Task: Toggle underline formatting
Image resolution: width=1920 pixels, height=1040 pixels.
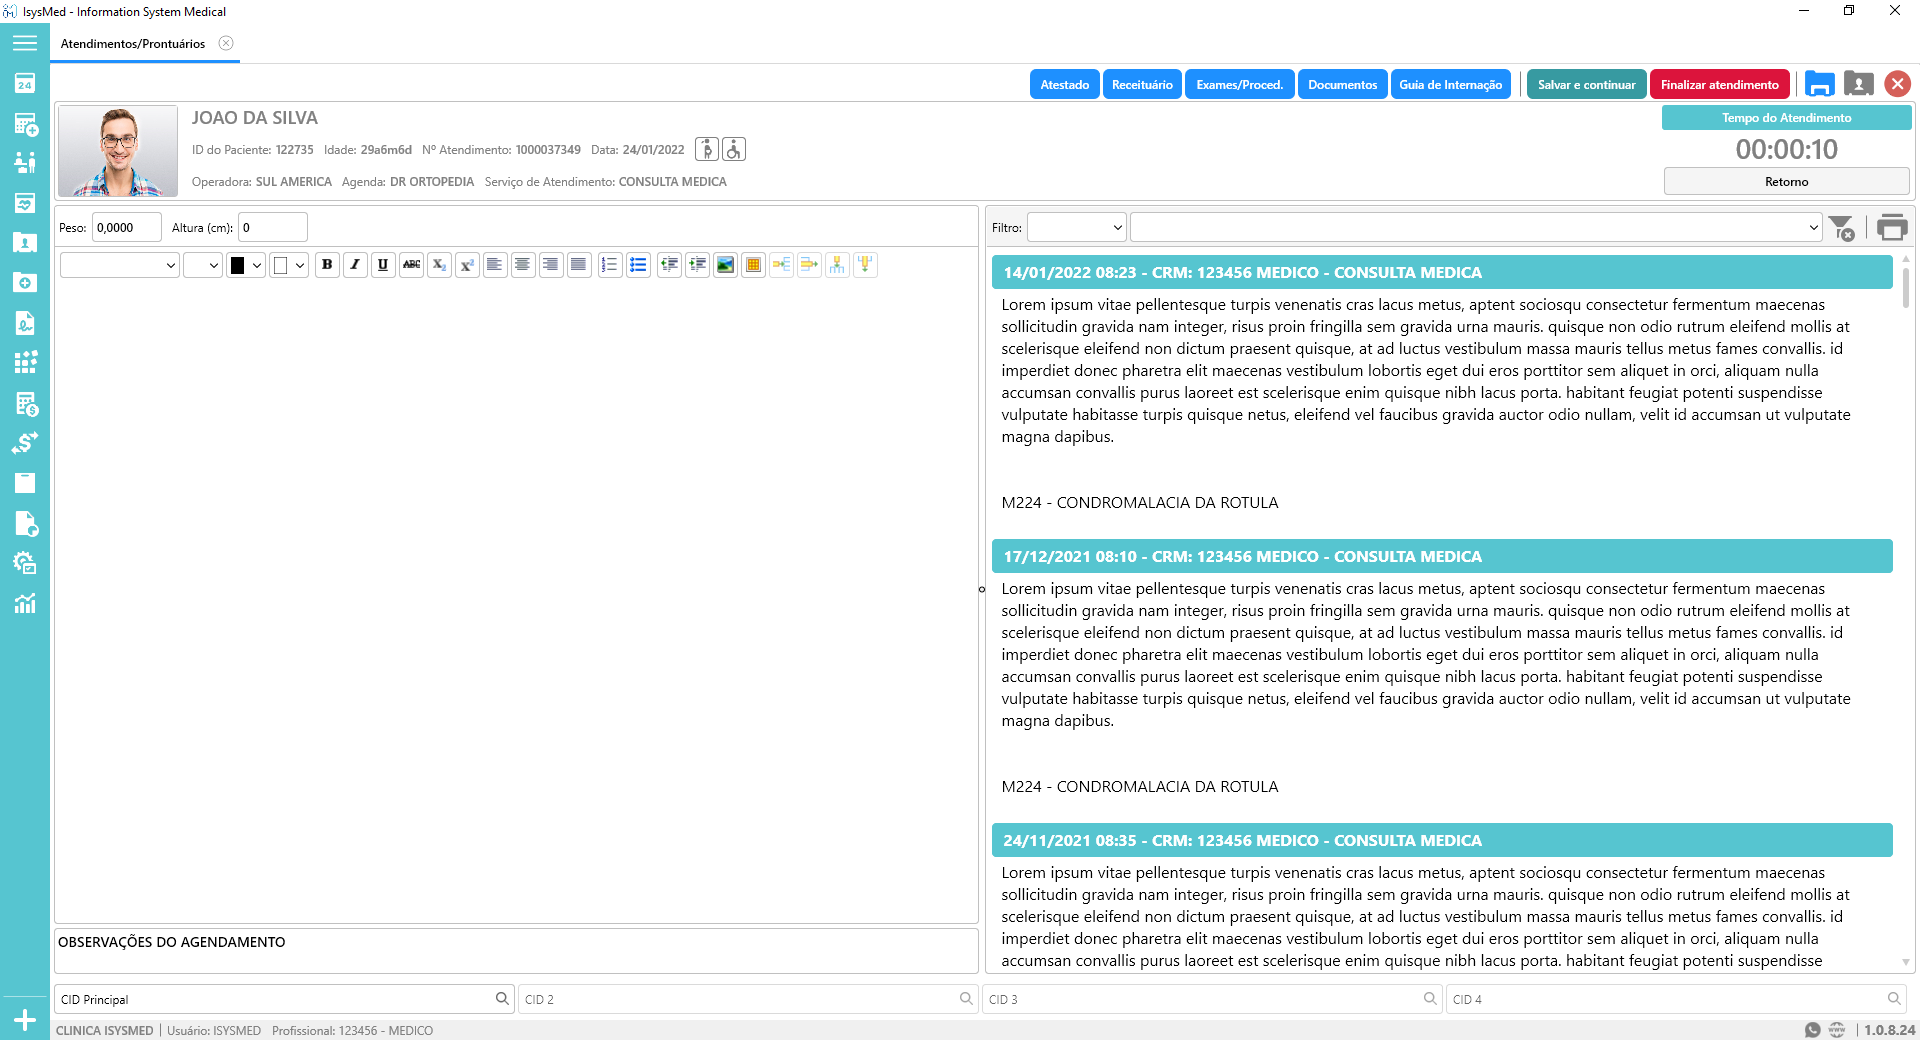Action: pos(383,265)
